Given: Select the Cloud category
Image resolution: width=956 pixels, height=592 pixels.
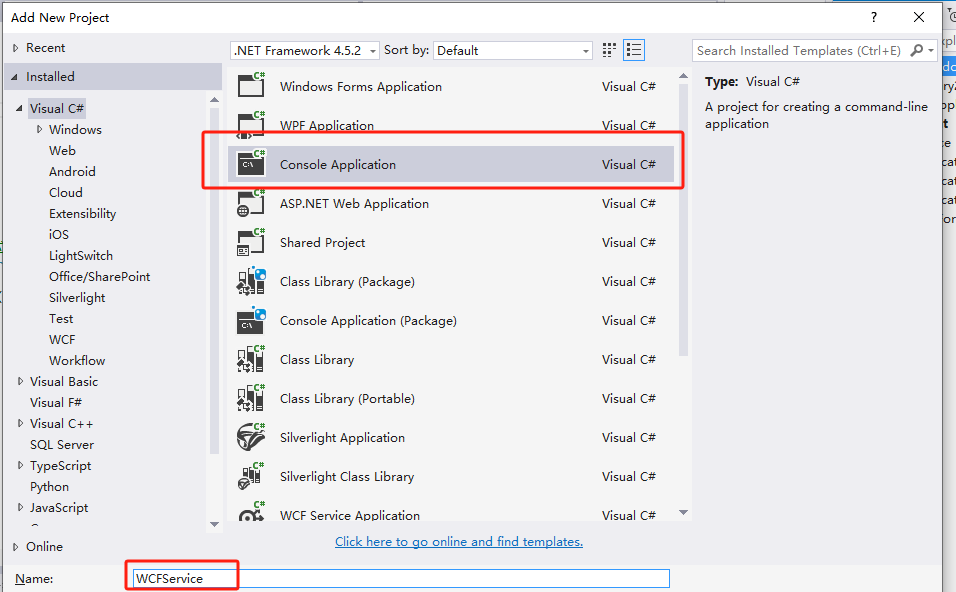Looking at the screenshot, I should [x=65, y=193].
